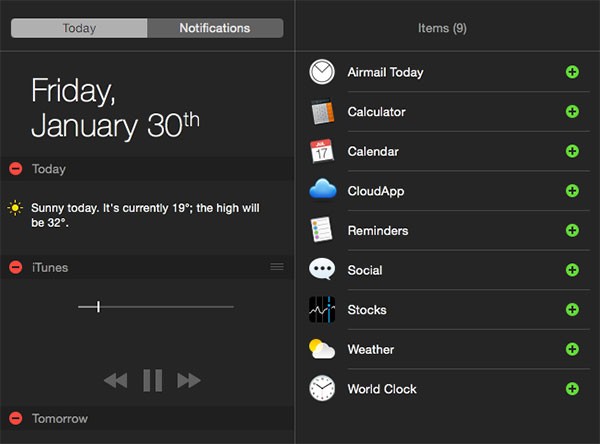Switch to the Today tab
This screenshot has width=600, height=444.
tap(79, 28)
